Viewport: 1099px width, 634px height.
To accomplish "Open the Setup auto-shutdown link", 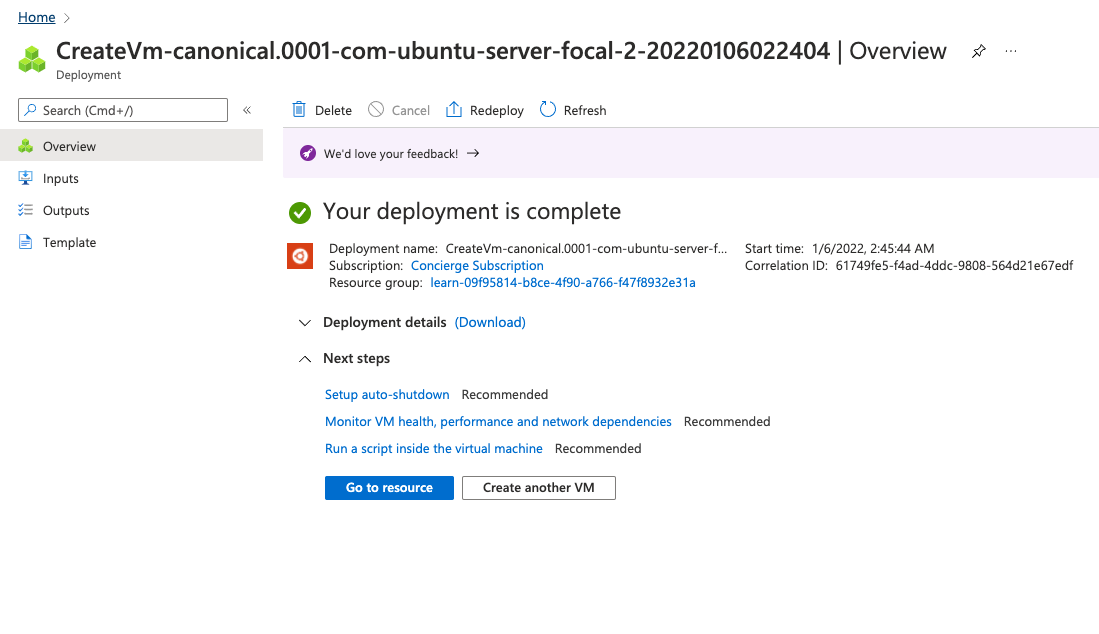I will [x=387, y=395].
